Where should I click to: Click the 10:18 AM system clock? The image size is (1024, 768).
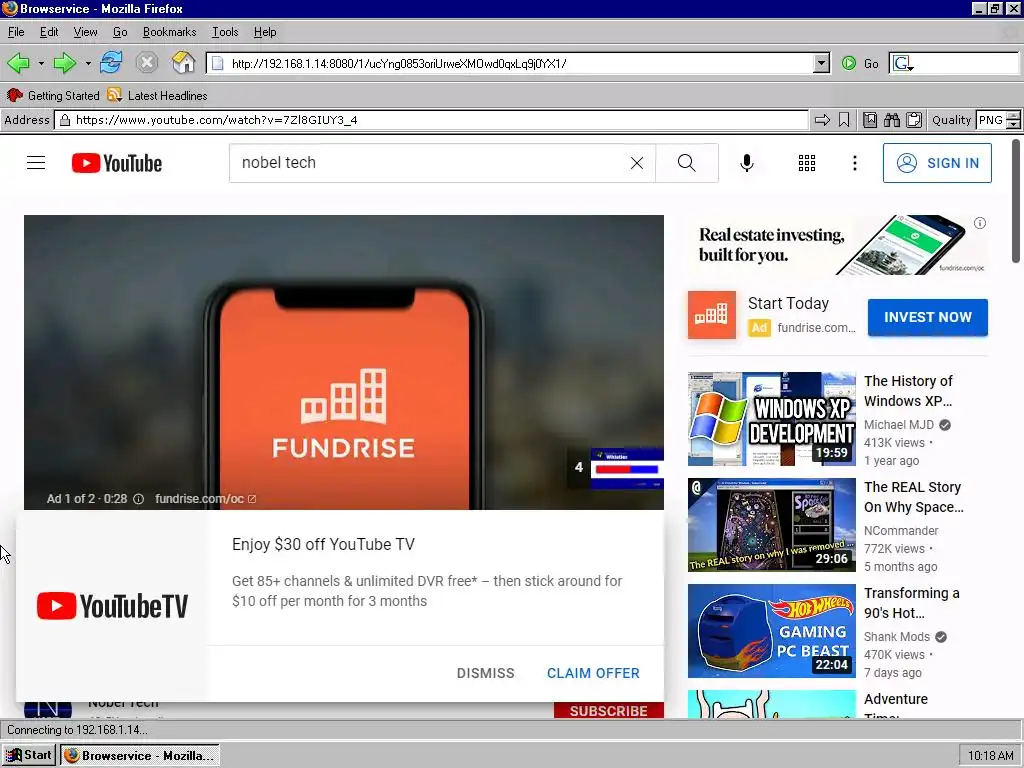click(x=990, y=756)
